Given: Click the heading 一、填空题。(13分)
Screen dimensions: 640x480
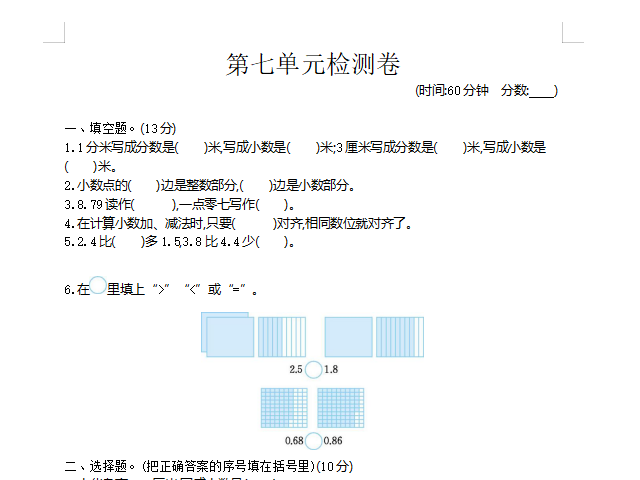Looking at the screenshot, I should 120,128.
